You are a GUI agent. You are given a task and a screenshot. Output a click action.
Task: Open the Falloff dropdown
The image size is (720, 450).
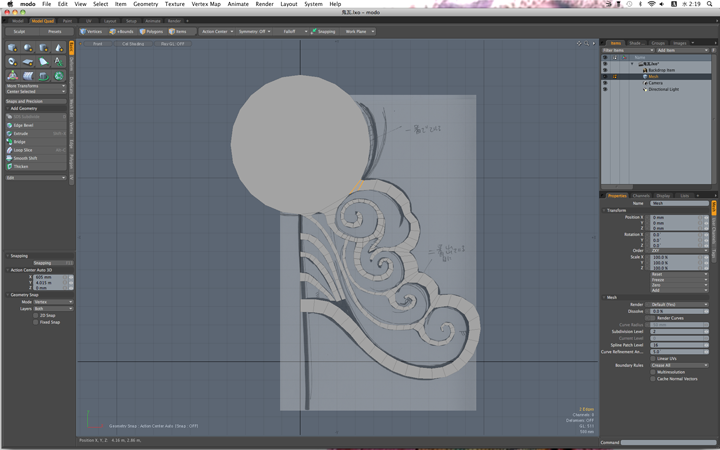(292, 31)
